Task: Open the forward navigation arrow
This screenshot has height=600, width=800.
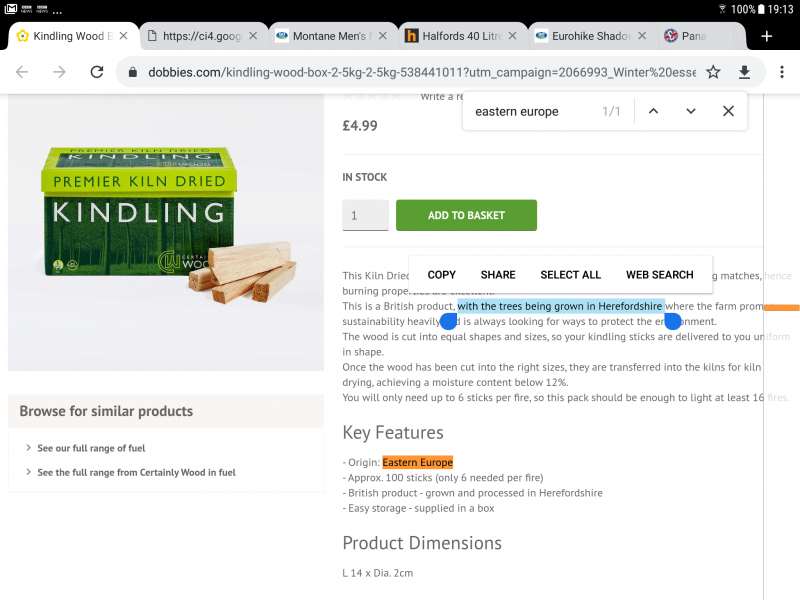Action: click(58, 72)
